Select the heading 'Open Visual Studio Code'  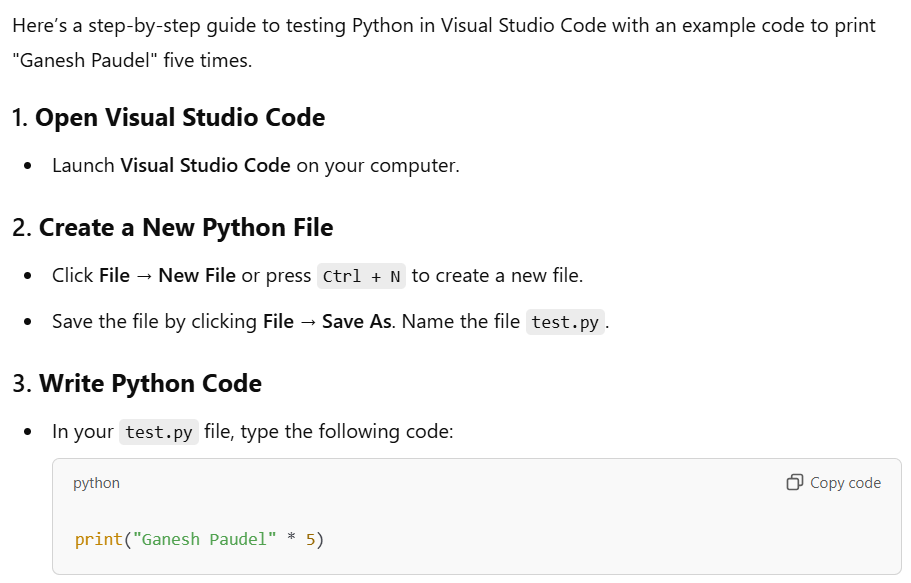180,117
